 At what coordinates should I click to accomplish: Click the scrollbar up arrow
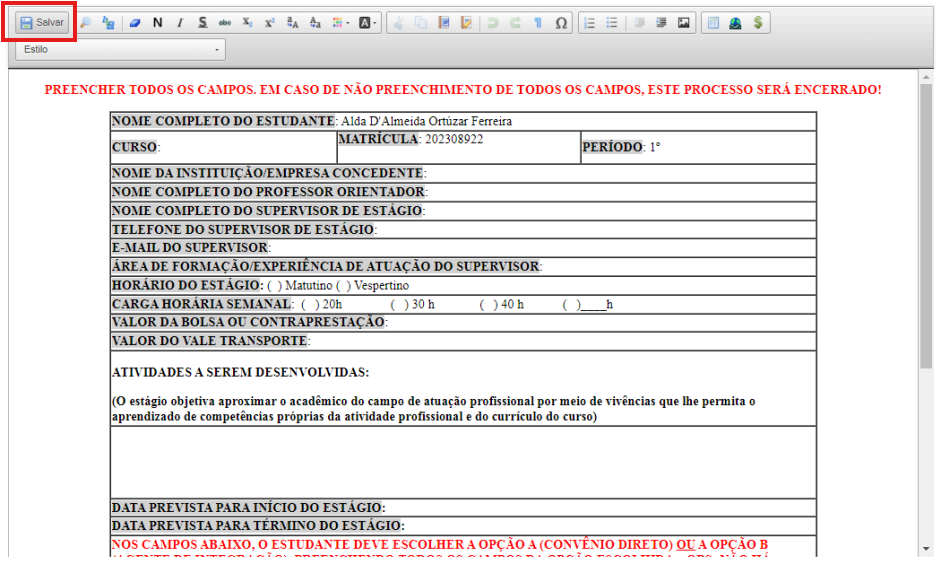pos(926,77)
